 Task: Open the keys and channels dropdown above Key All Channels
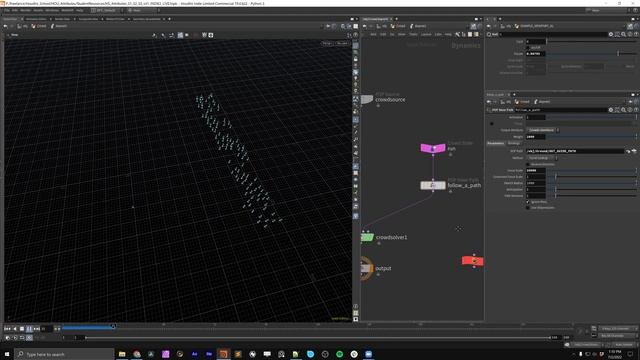(x=618, y=329)
